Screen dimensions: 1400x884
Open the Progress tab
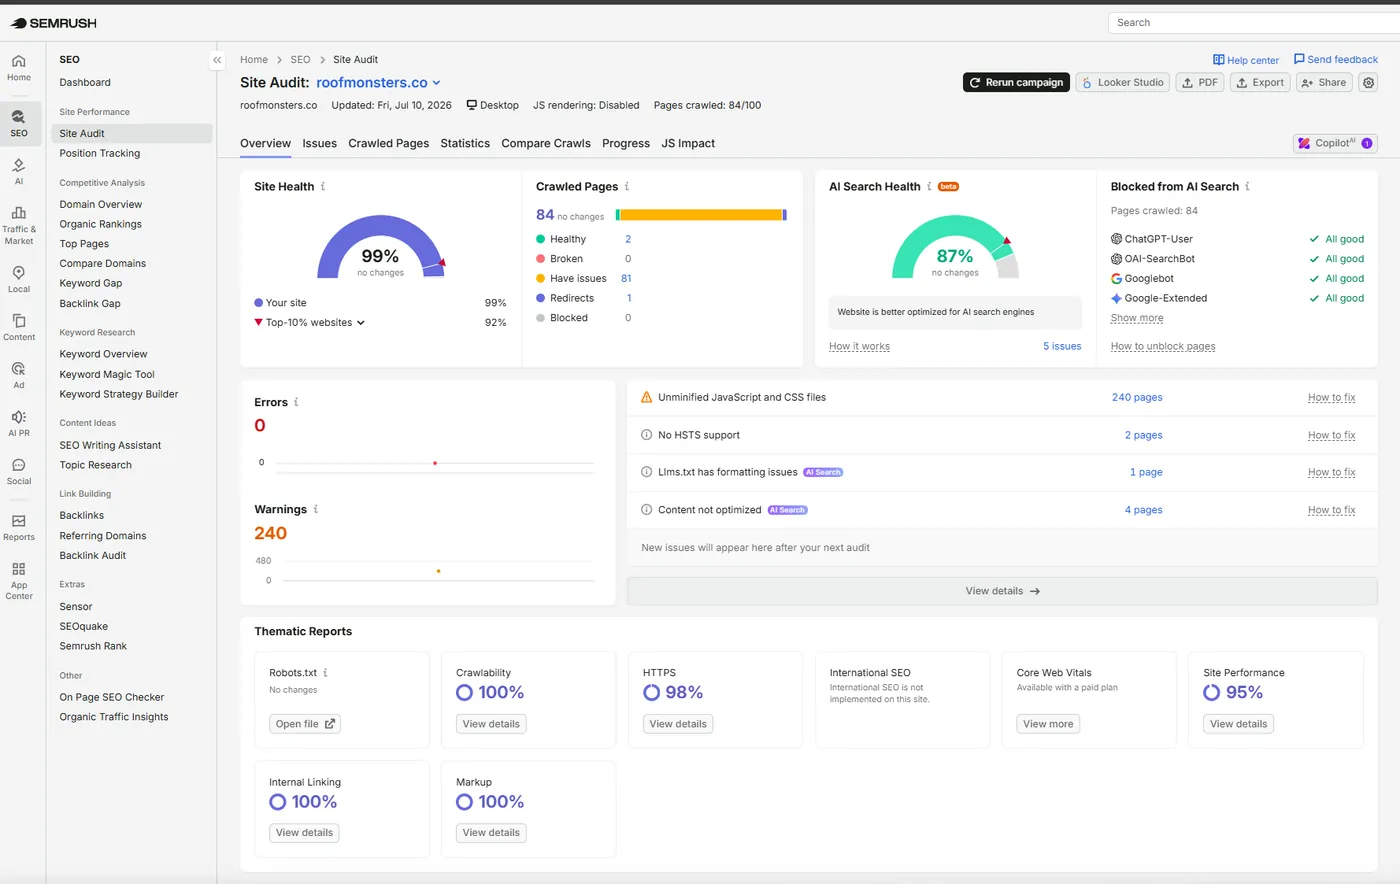click(626, 143)
